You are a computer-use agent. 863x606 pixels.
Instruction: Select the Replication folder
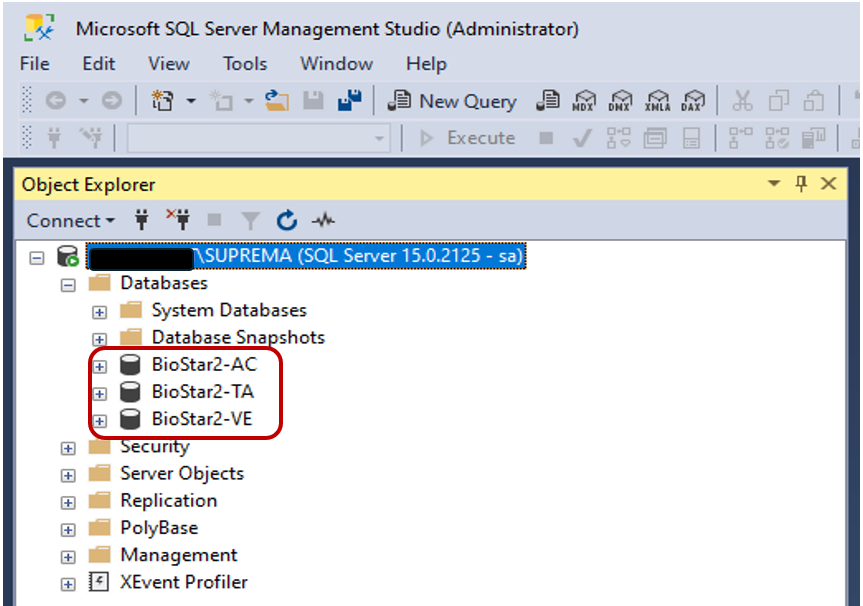coord(168,501)
